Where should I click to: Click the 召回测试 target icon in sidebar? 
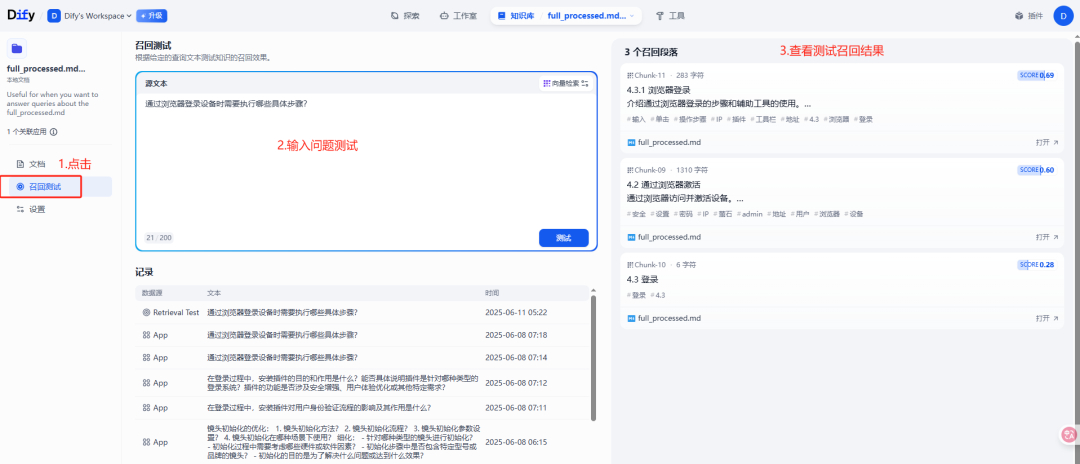pos(20,187)
